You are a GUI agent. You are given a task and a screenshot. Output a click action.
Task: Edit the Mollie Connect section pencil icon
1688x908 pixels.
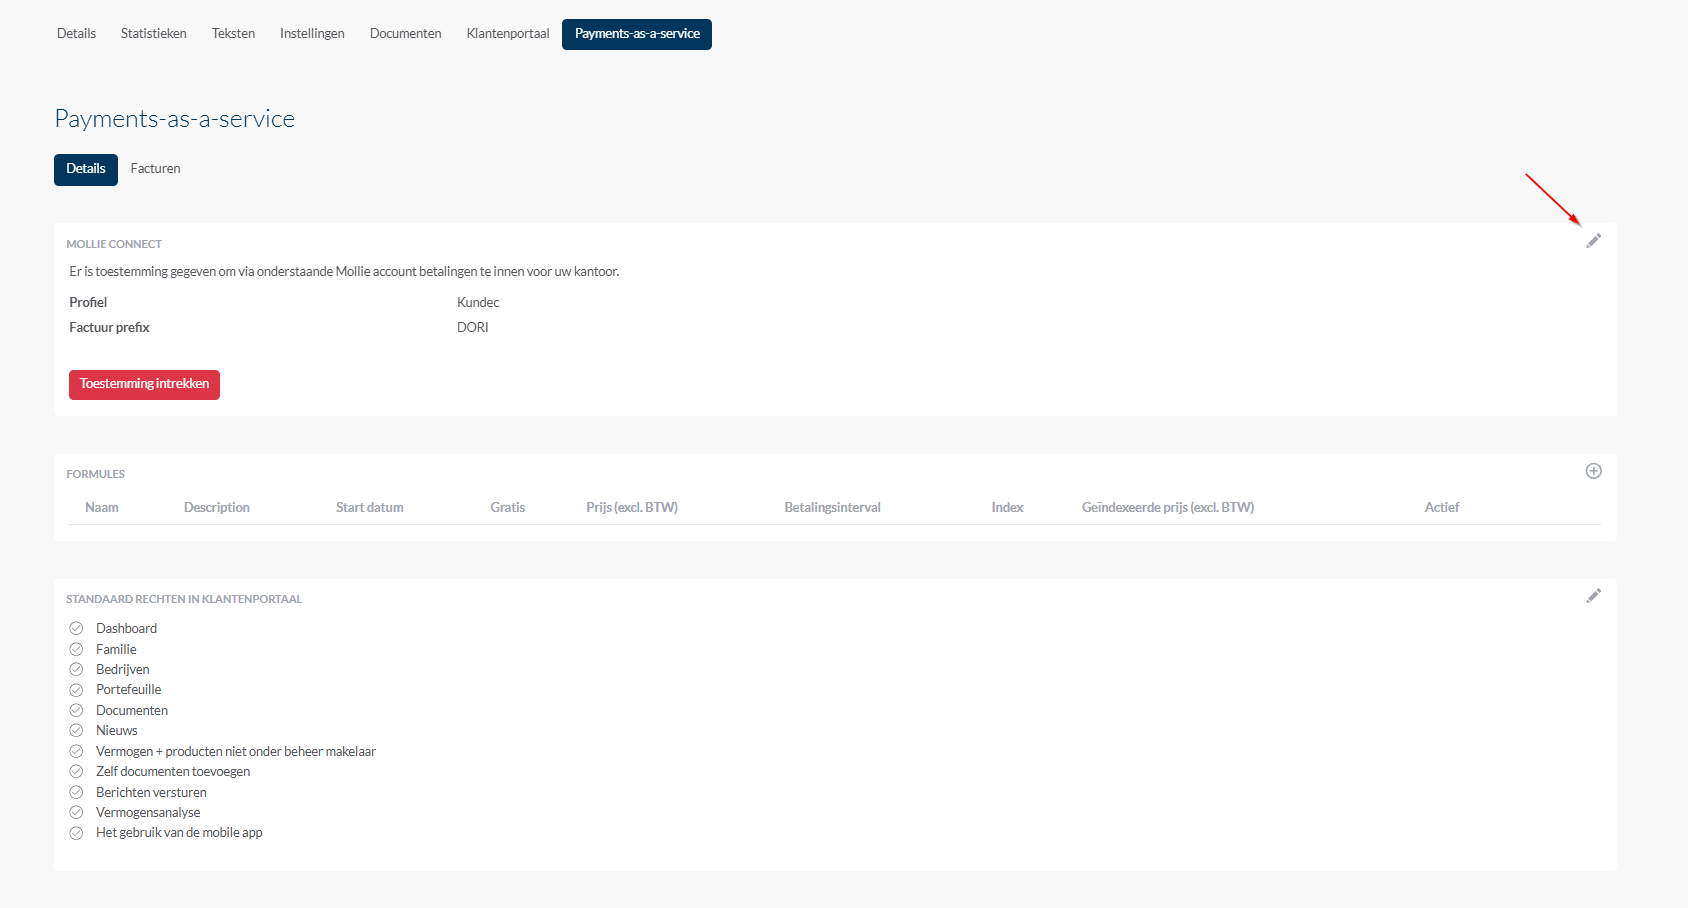tap(1593, 241)
